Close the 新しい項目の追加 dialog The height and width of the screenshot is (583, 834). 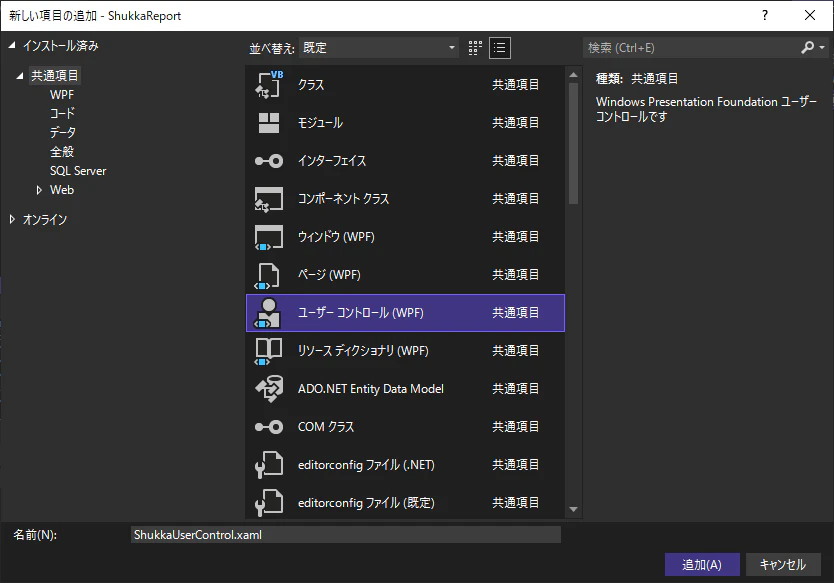pos(810,15)
